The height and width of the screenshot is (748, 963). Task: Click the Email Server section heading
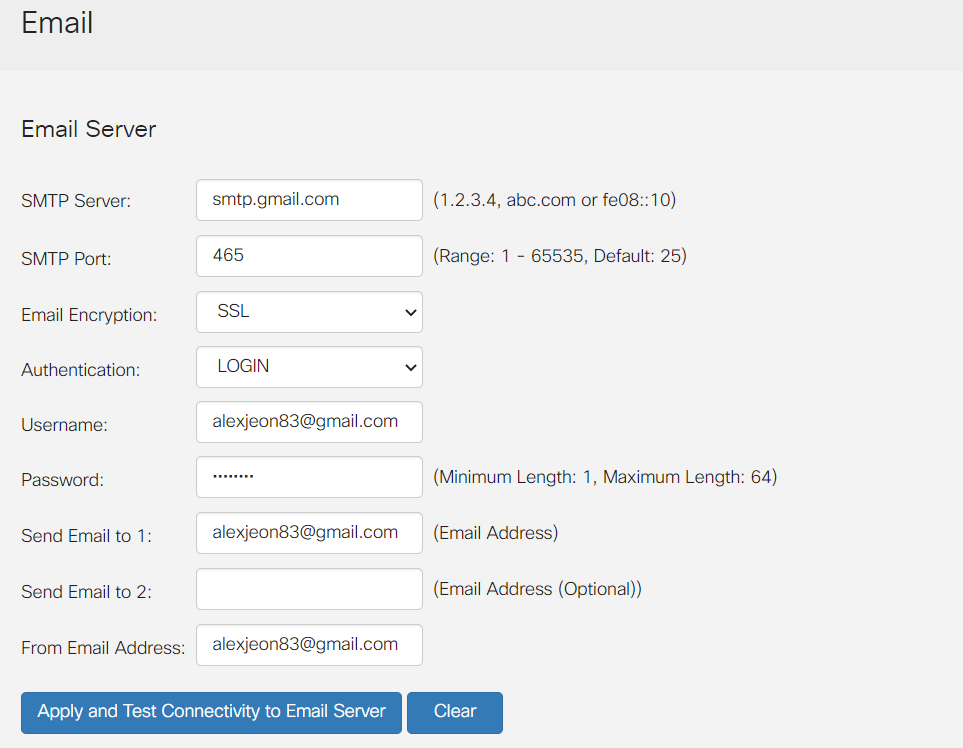pos(88,130)
